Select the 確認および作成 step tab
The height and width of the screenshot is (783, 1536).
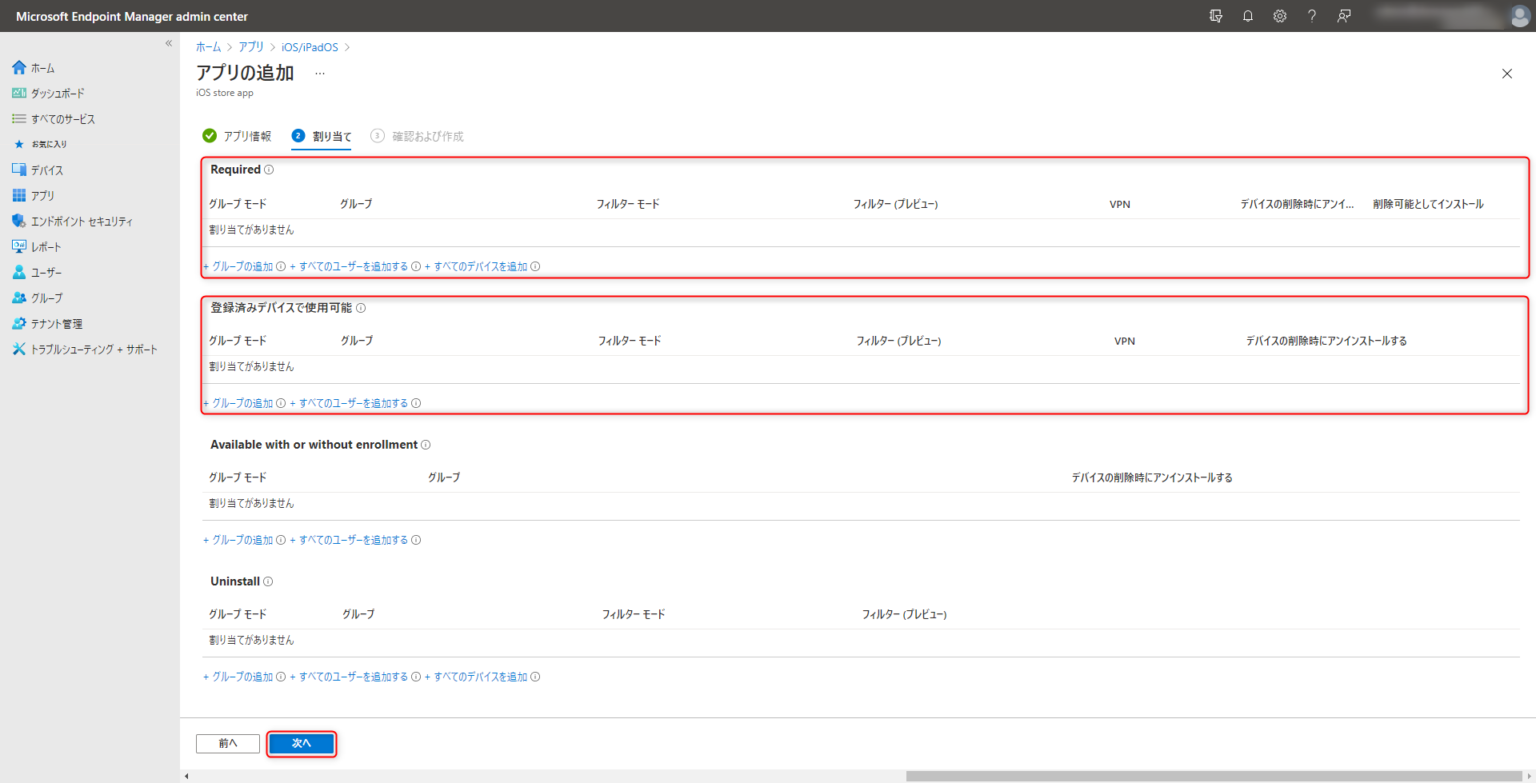(418, 136)
